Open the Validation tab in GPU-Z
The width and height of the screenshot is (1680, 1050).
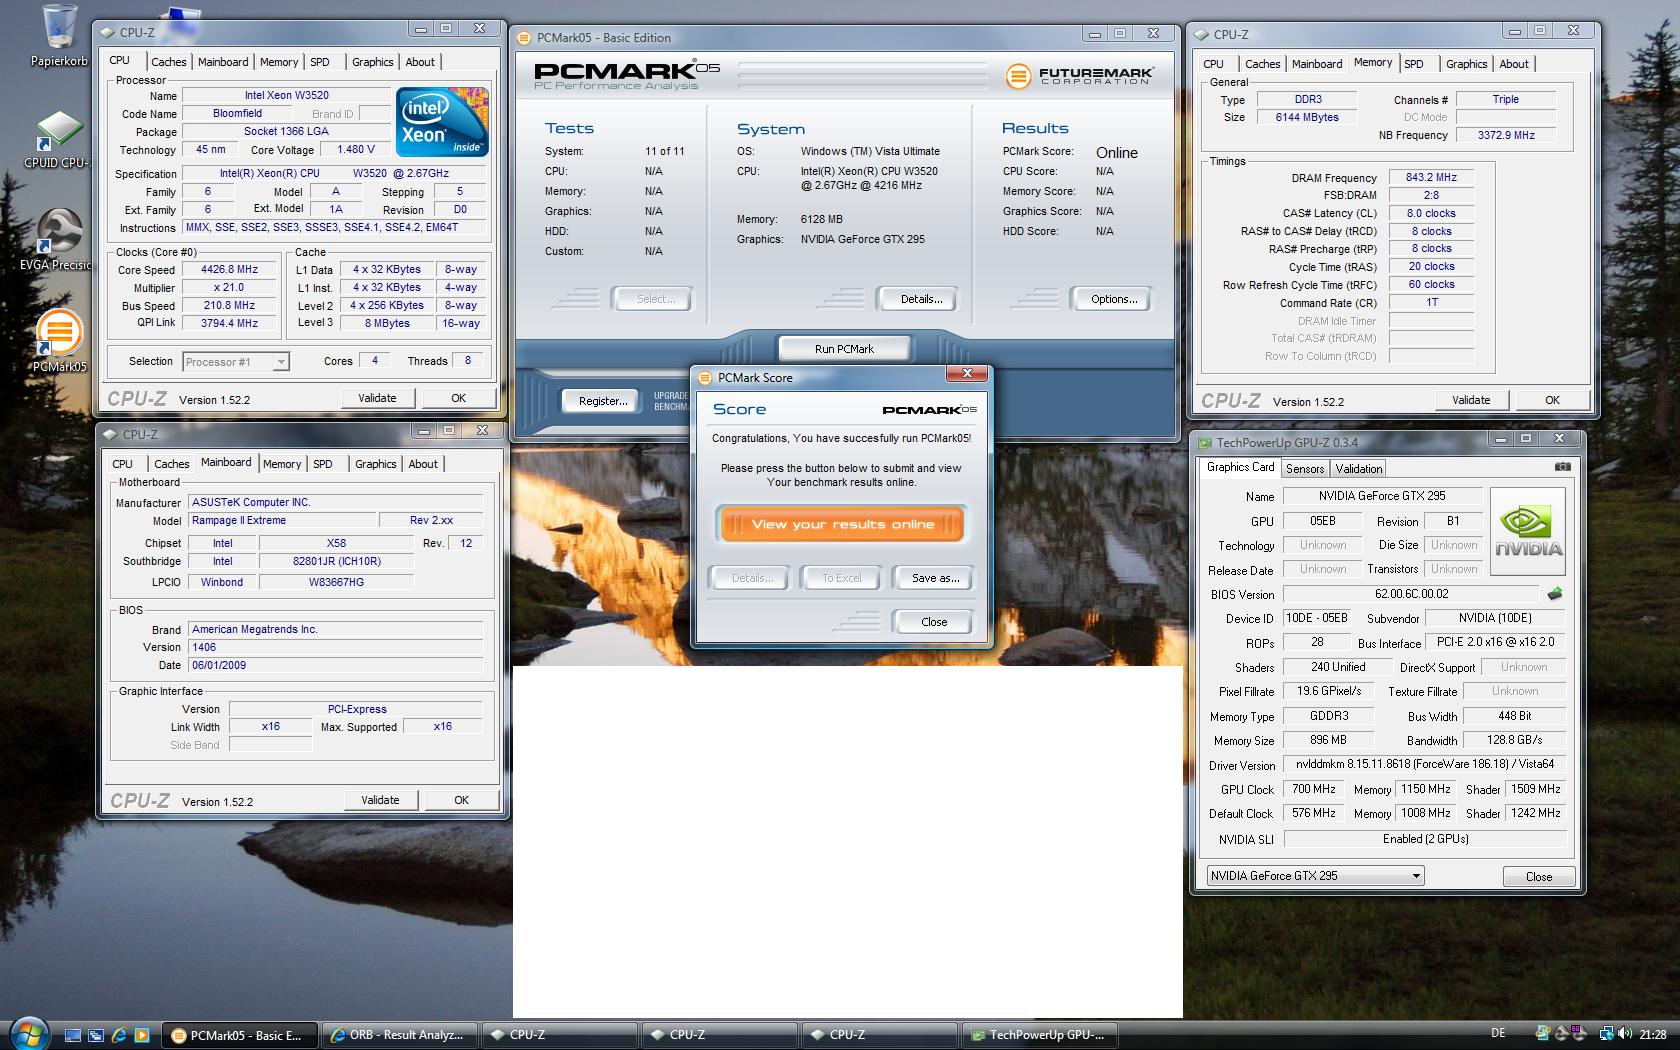point(1358,469)
